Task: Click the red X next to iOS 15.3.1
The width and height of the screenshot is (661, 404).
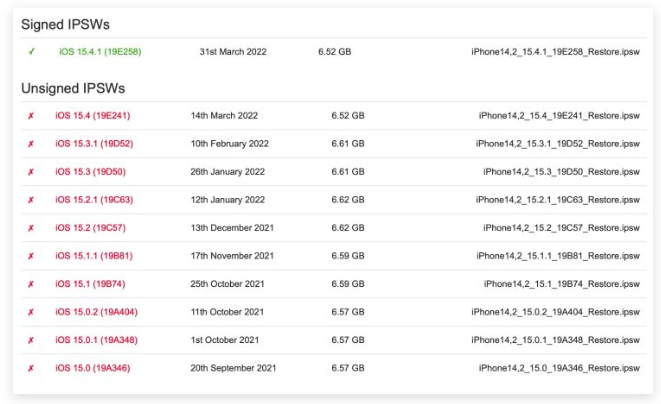Action: (x=31, y=144)
